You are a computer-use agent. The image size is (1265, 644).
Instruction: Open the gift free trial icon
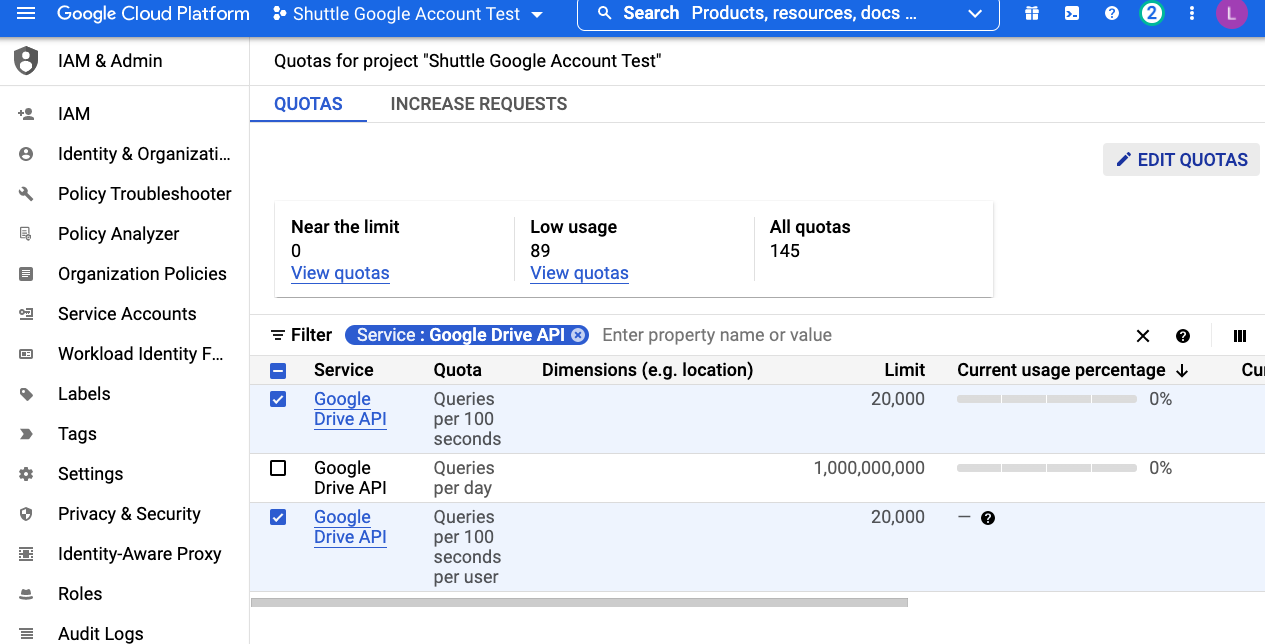[1031, 14]
